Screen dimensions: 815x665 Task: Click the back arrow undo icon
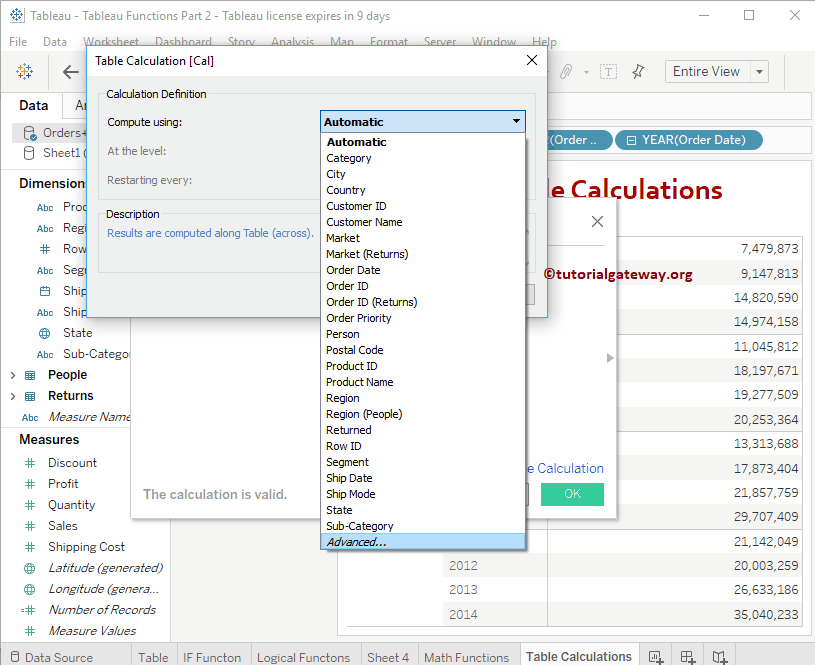click(x=71, y=72)
